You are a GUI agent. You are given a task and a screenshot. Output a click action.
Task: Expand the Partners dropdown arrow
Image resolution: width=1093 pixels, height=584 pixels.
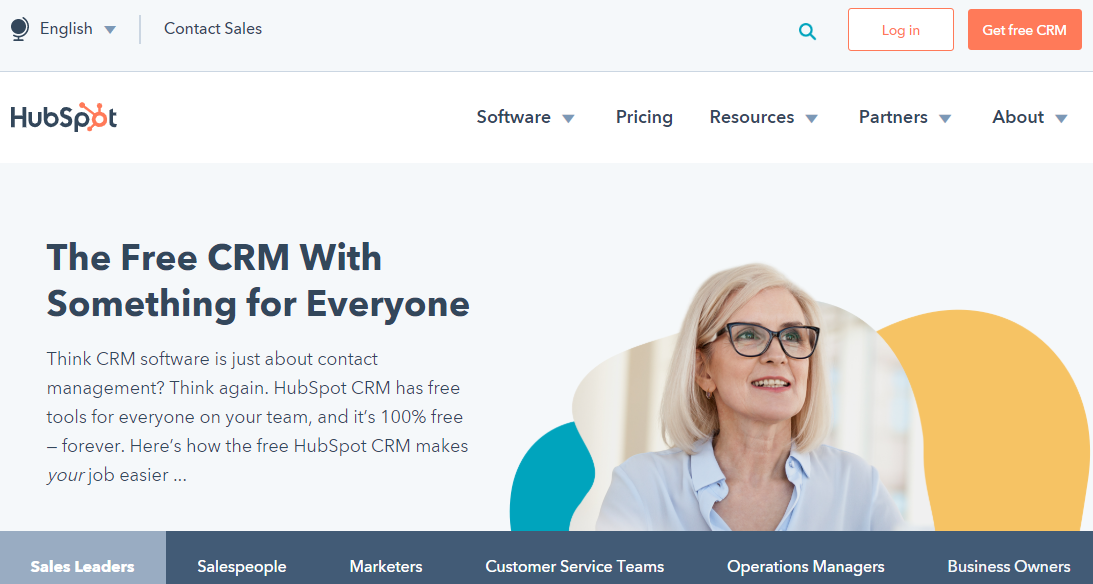click(945, 119)
